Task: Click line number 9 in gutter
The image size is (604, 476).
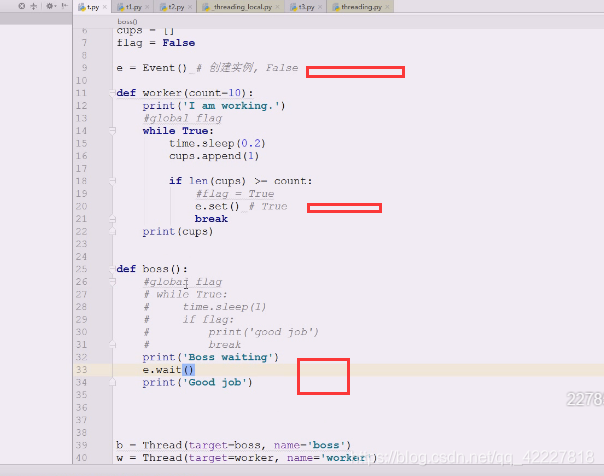Action: 84,68
